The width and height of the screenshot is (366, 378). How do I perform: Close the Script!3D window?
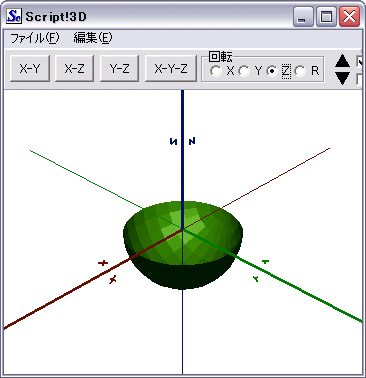349,17
